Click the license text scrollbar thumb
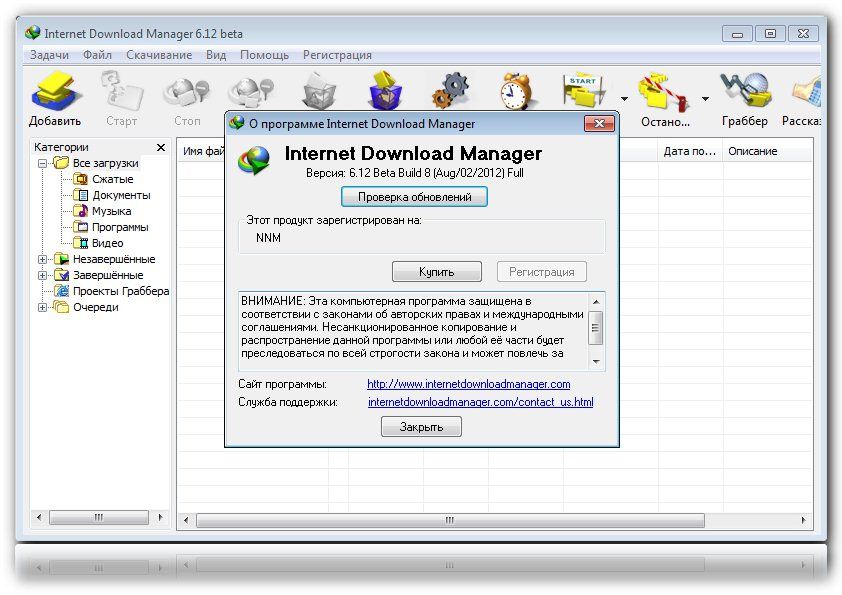This screenshot has width=842, height=595. click(x=596, y=328)
